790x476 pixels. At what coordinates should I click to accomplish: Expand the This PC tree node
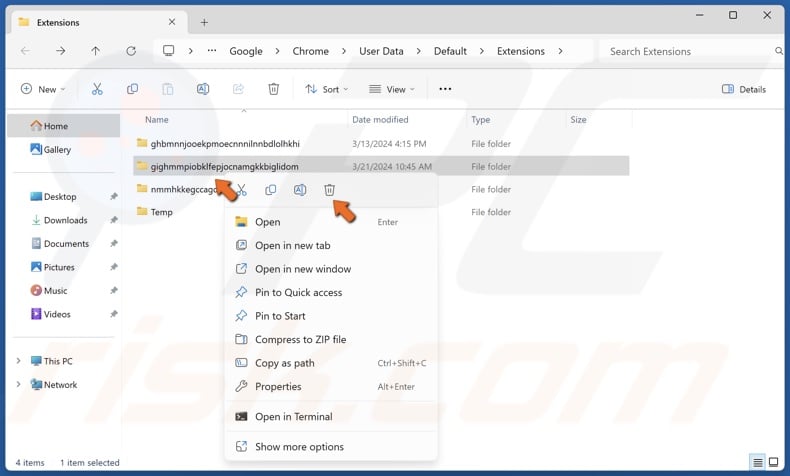click(18, 361)
